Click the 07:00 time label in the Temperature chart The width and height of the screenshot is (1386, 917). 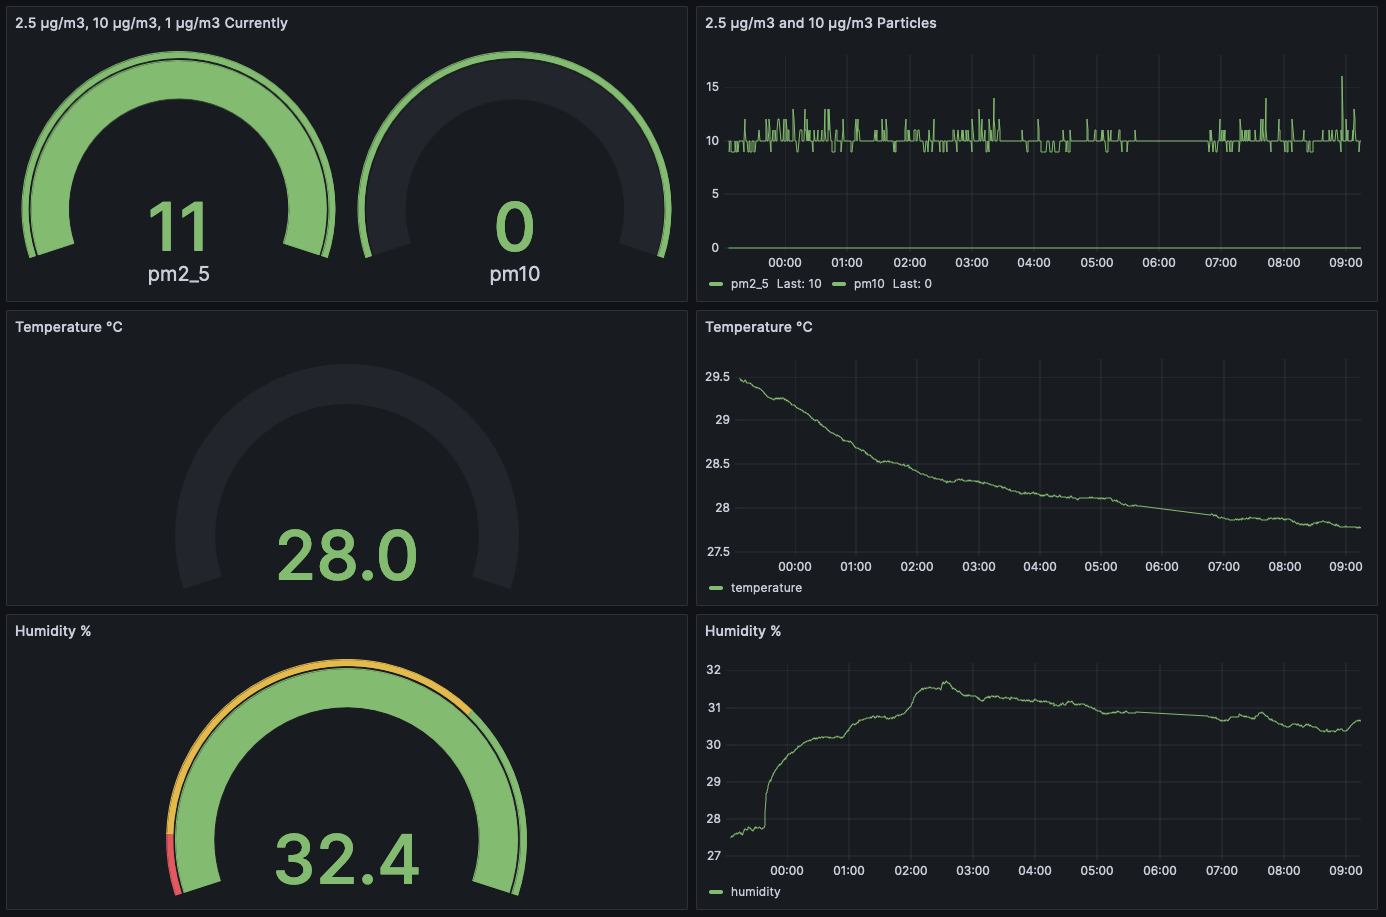click(1224, 567)
